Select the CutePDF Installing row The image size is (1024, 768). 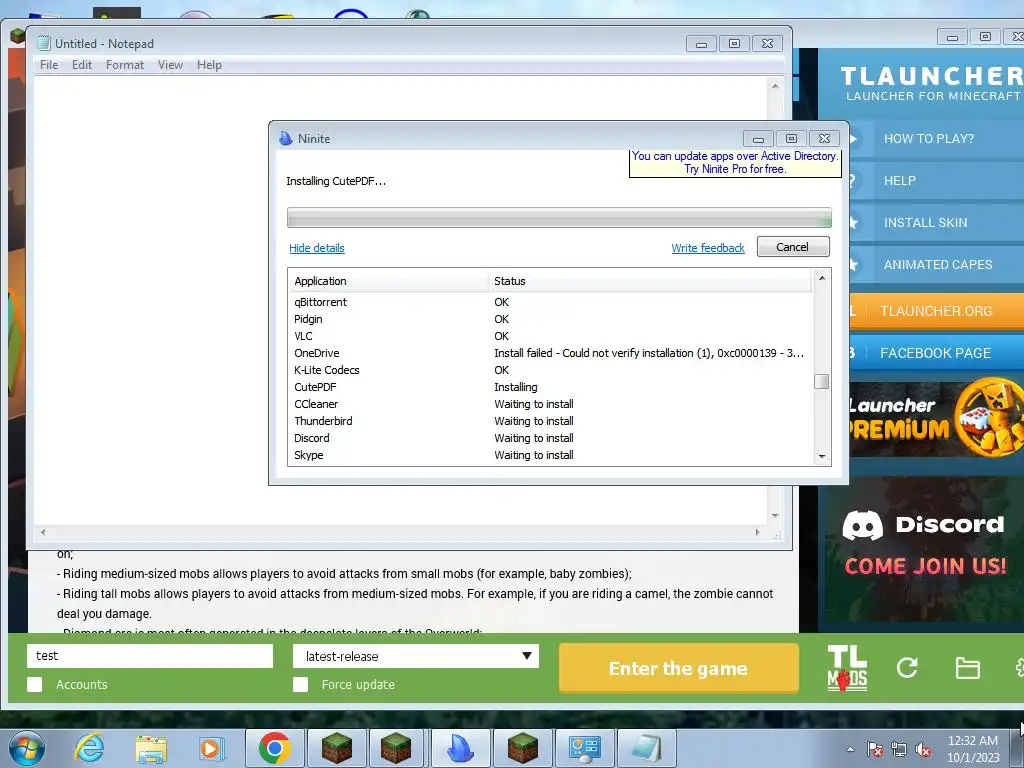pos(551,387)
